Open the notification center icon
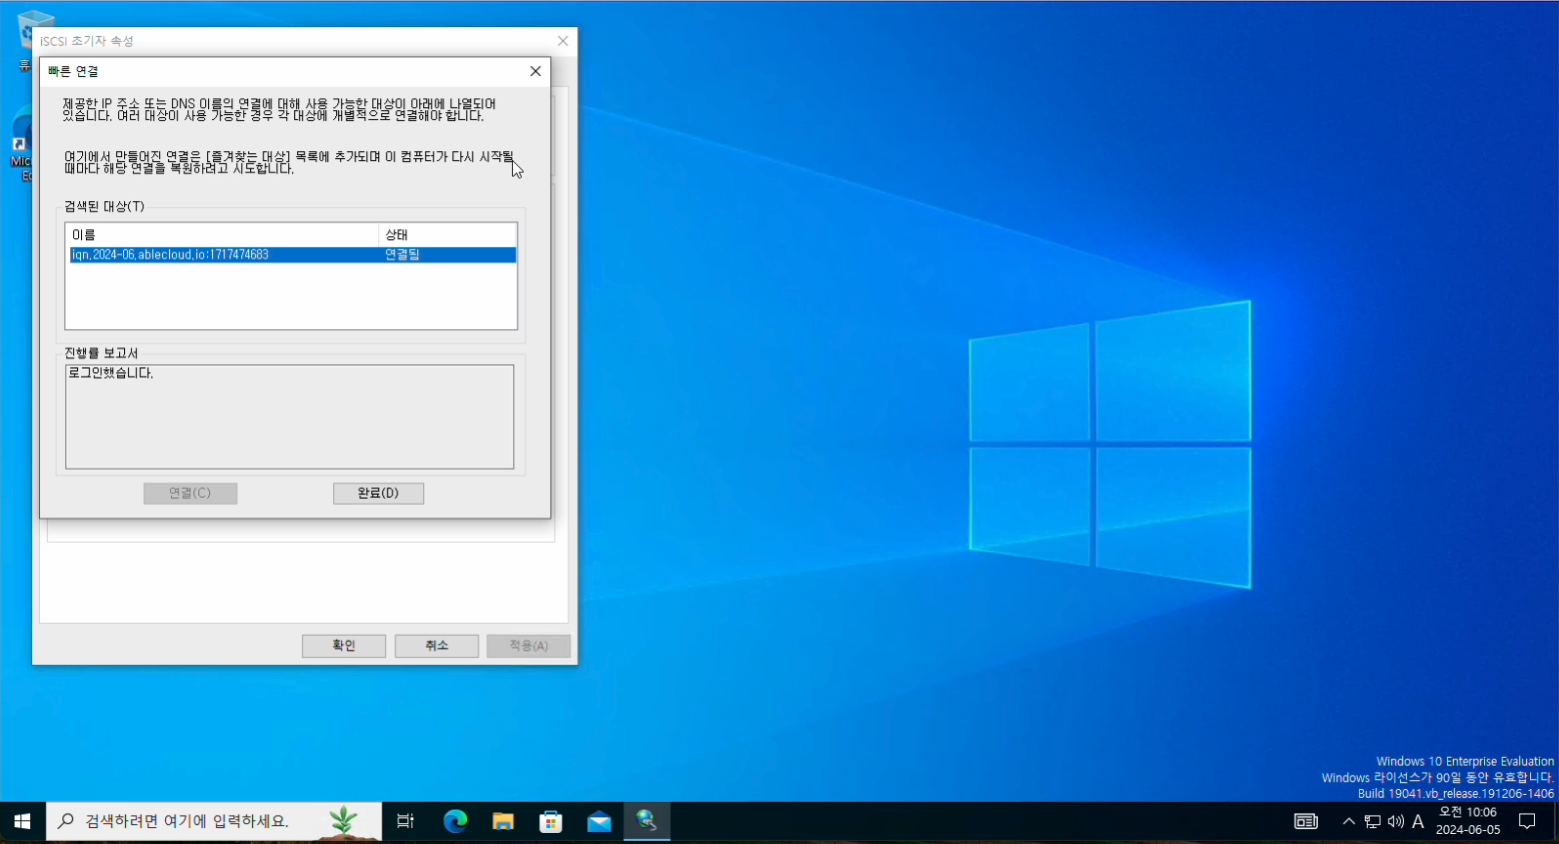The height and width of the screenshot is (844, 1559). (1527, 821)
